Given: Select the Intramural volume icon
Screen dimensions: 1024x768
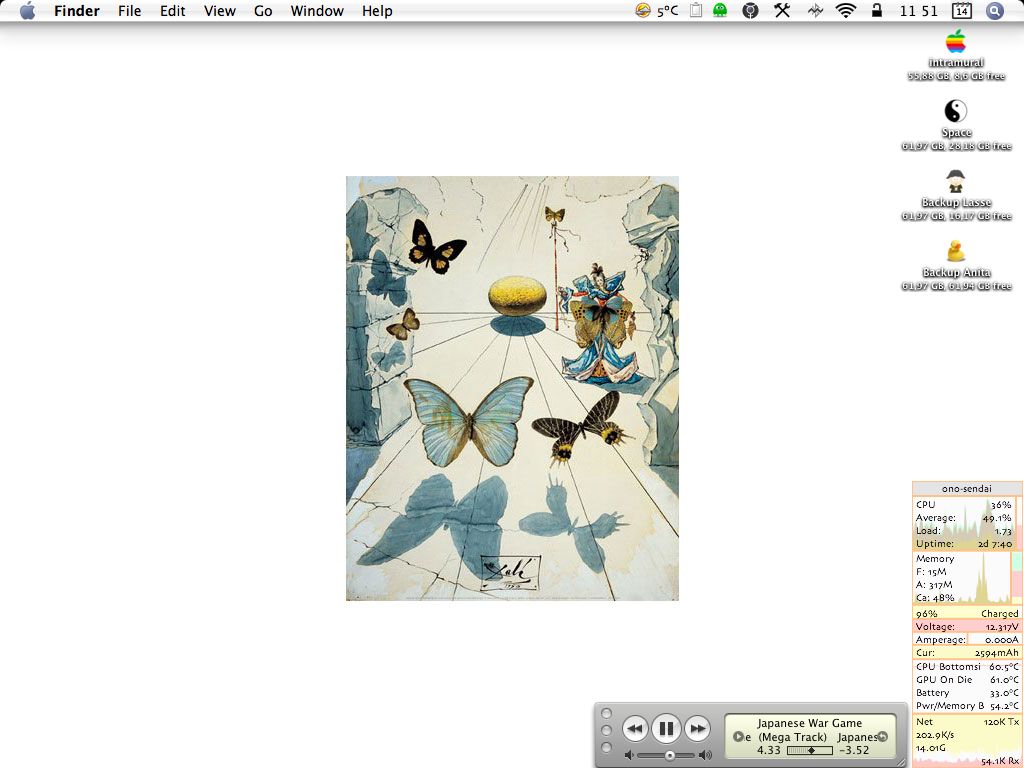Looking at the screenshot, I should click(955, 42).
